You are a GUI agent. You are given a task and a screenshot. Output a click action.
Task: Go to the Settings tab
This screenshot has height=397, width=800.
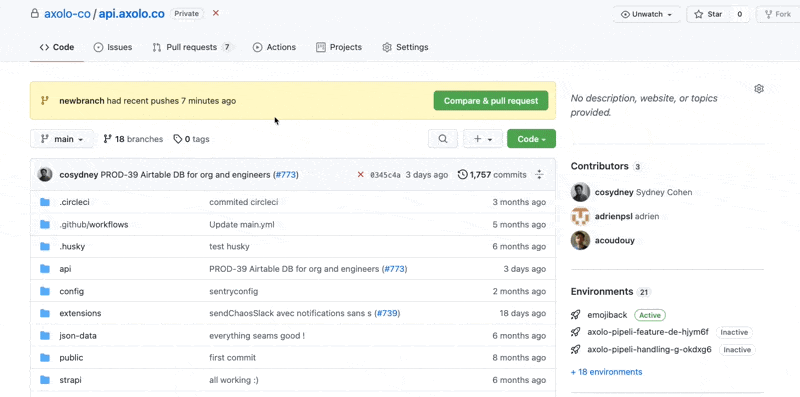tap(405, 47)
